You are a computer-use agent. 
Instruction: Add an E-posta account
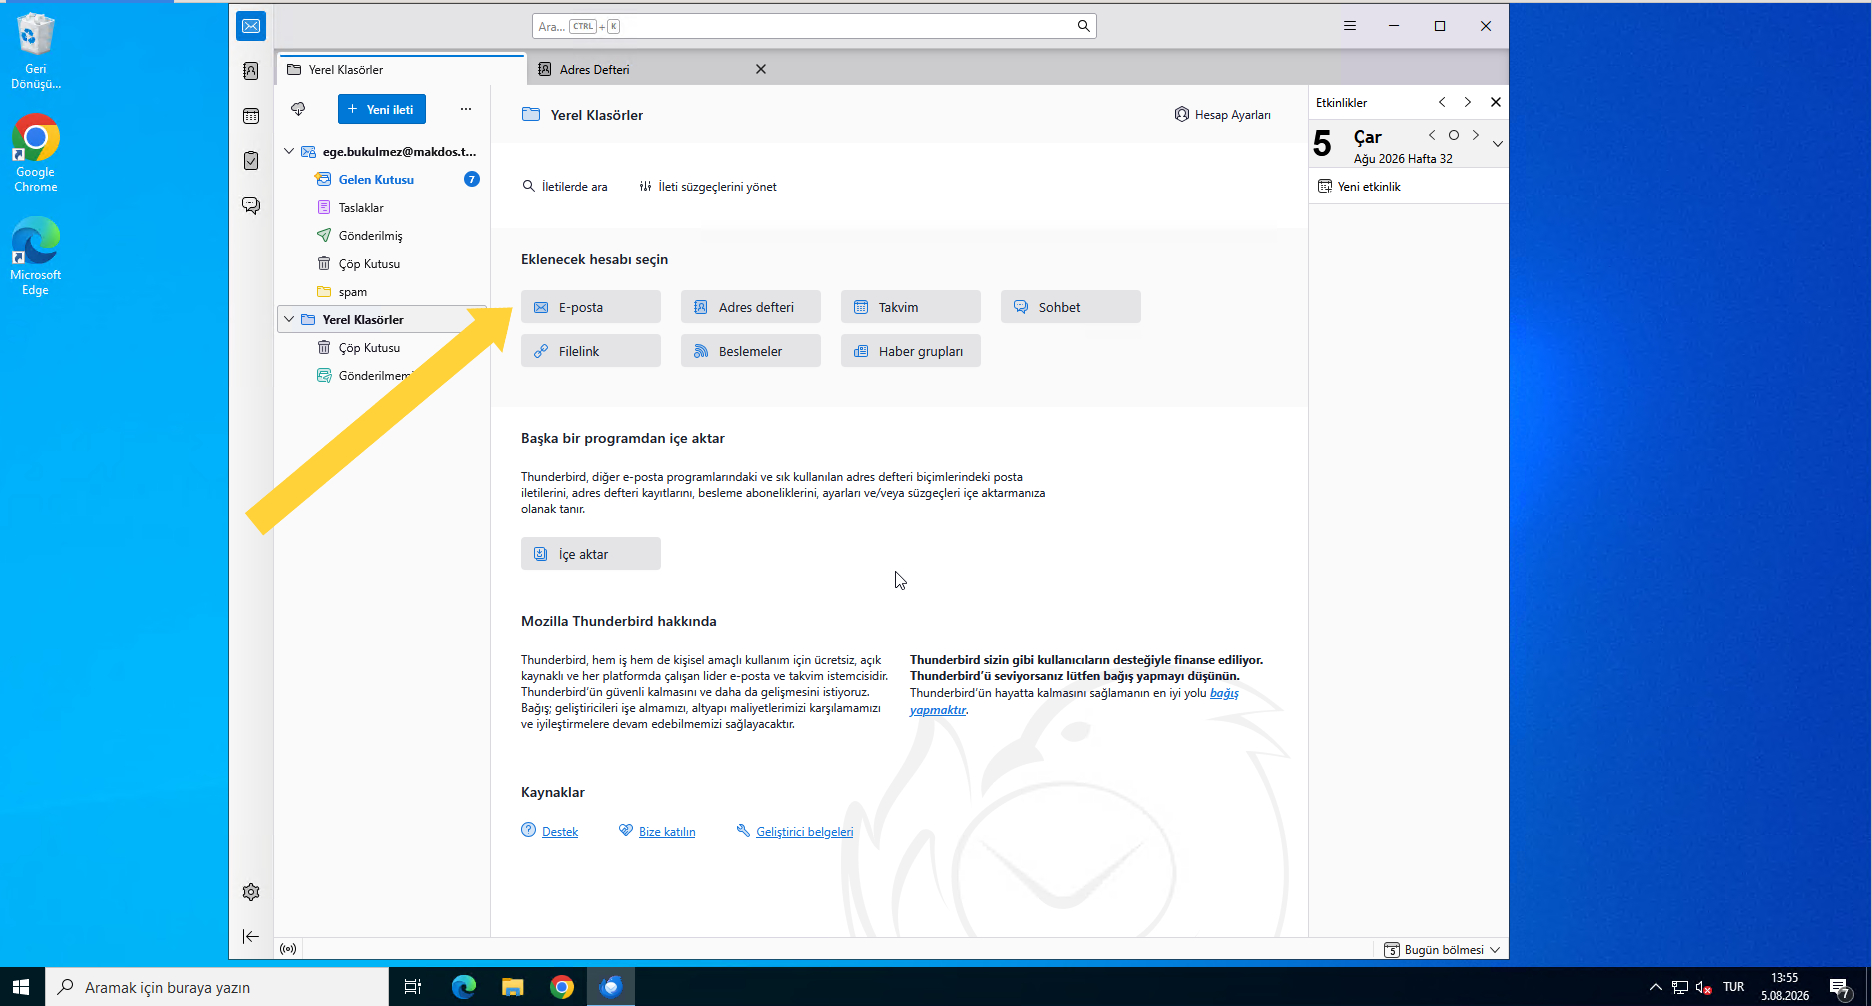[591, 307]
